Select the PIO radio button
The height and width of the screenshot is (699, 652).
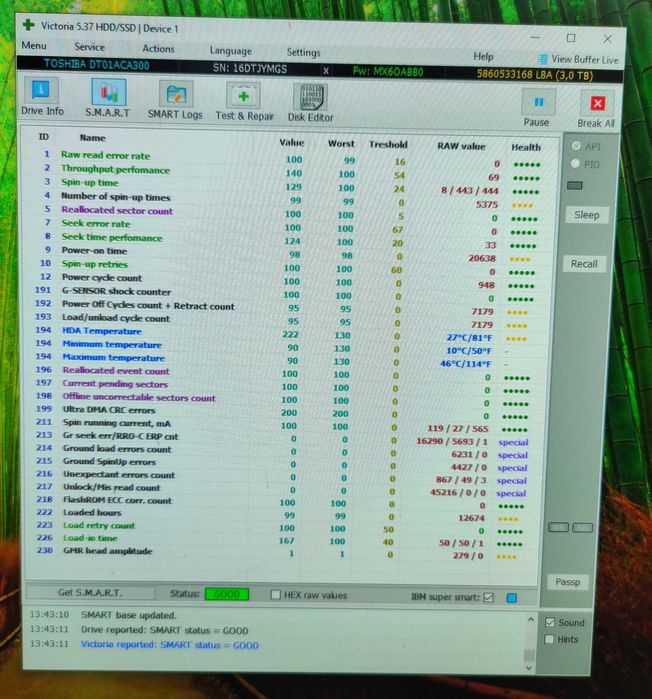point(575,164)
